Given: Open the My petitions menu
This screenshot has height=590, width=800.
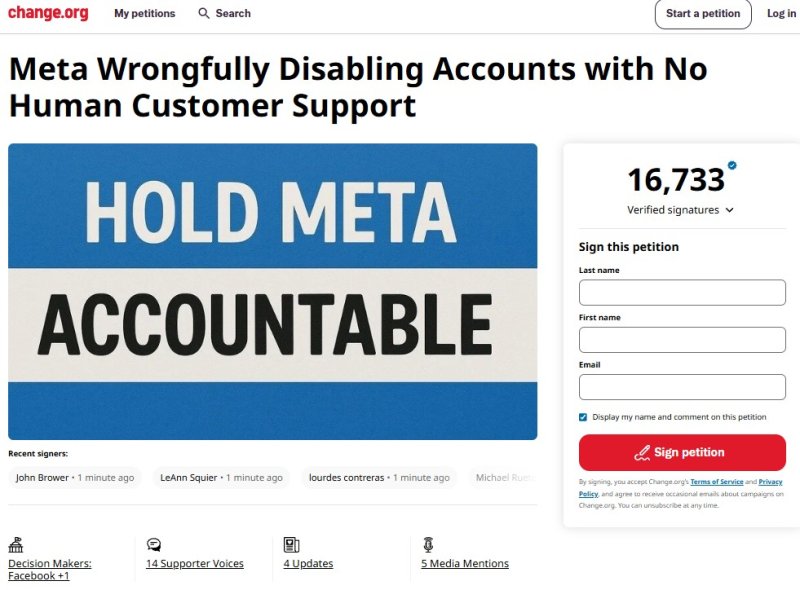Looking at the screenshot, I should (x=144, y=14).
